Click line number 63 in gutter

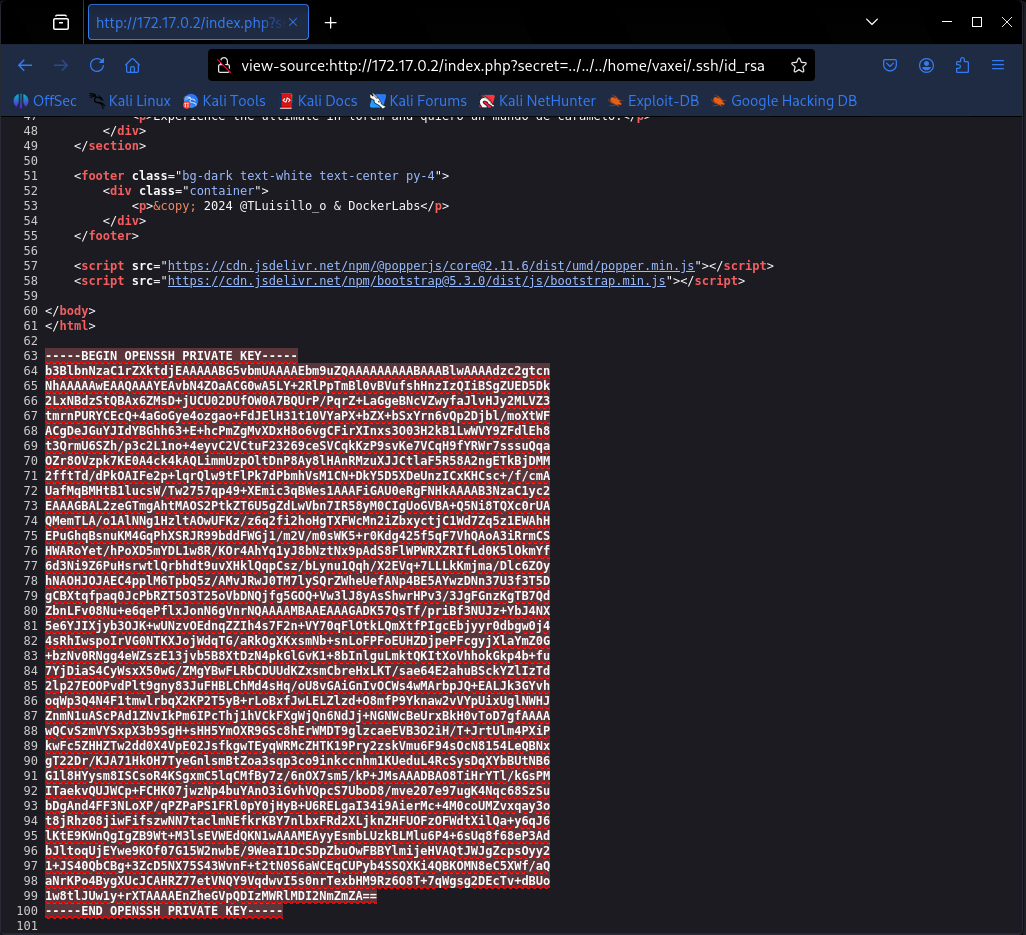point(30,356)
